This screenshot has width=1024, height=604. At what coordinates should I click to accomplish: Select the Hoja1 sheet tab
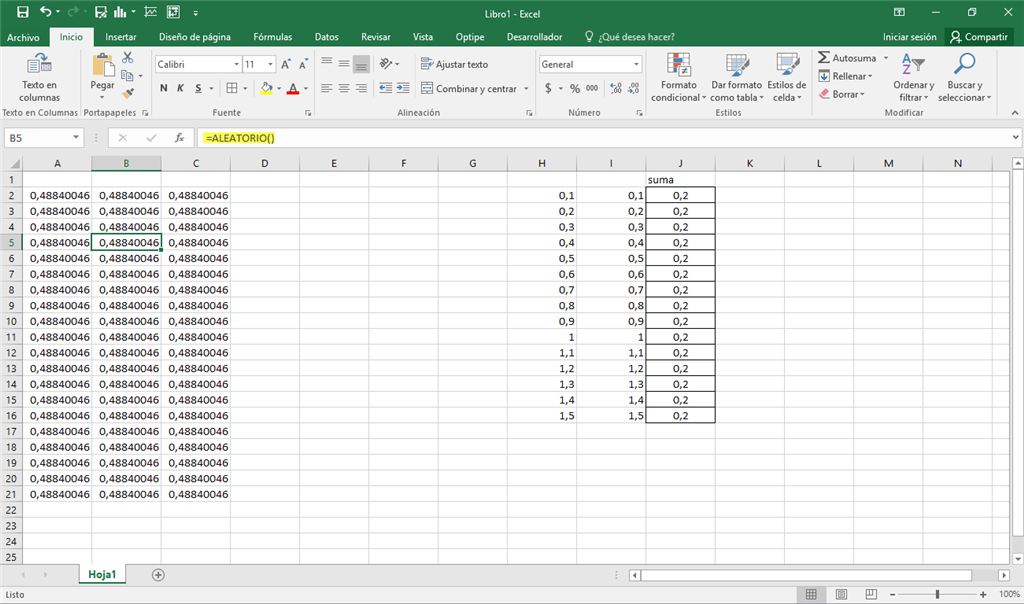coord(102,575)
